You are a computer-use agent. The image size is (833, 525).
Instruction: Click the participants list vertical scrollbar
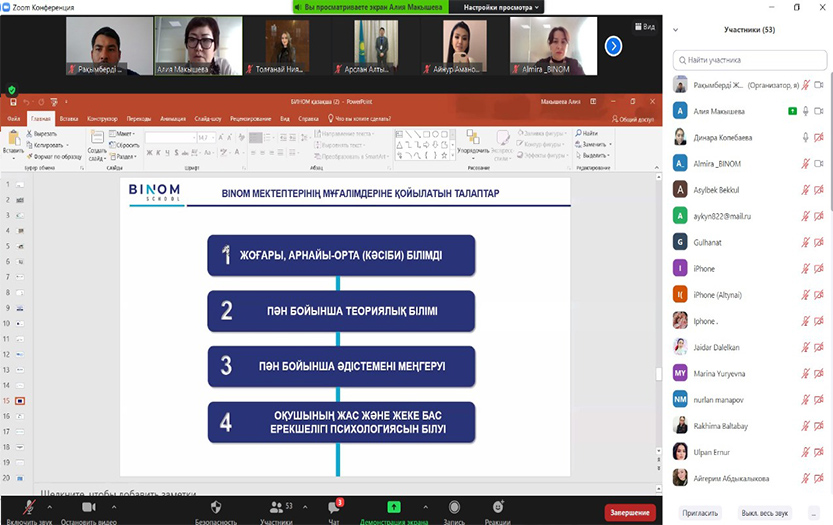(829, 250)
